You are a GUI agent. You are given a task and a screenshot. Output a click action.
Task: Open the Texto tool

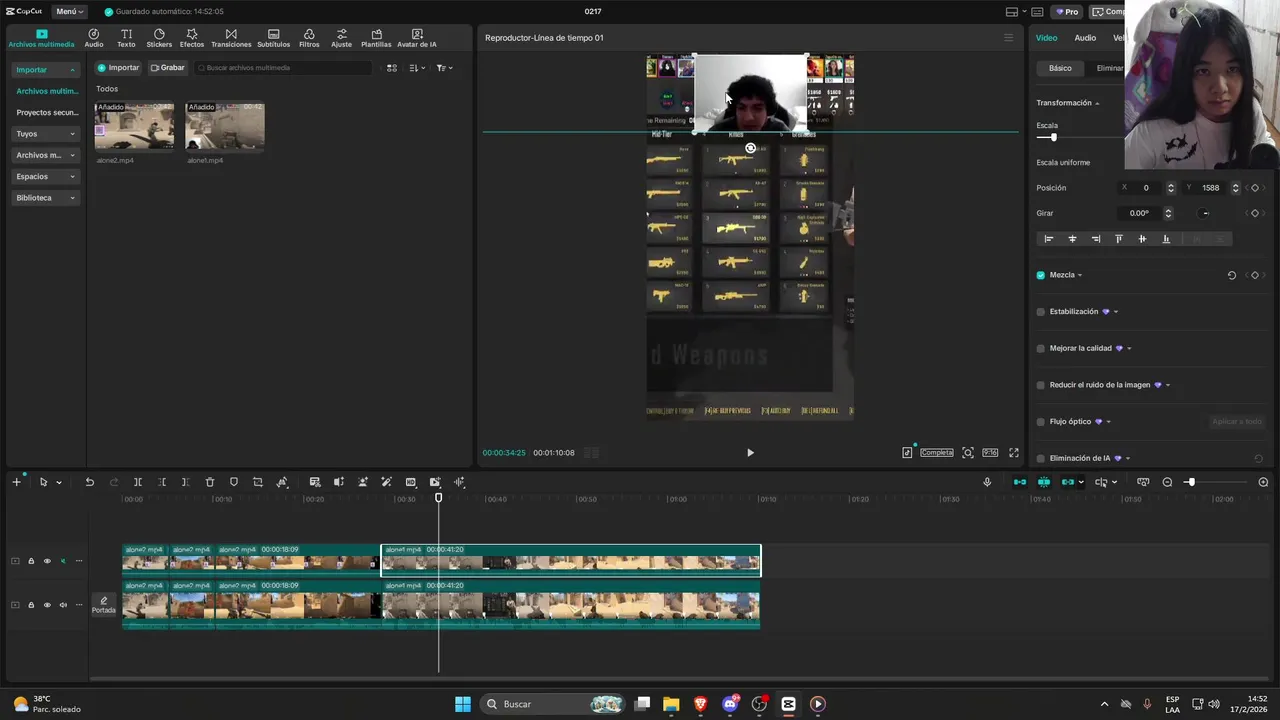(x=126, y=38)
